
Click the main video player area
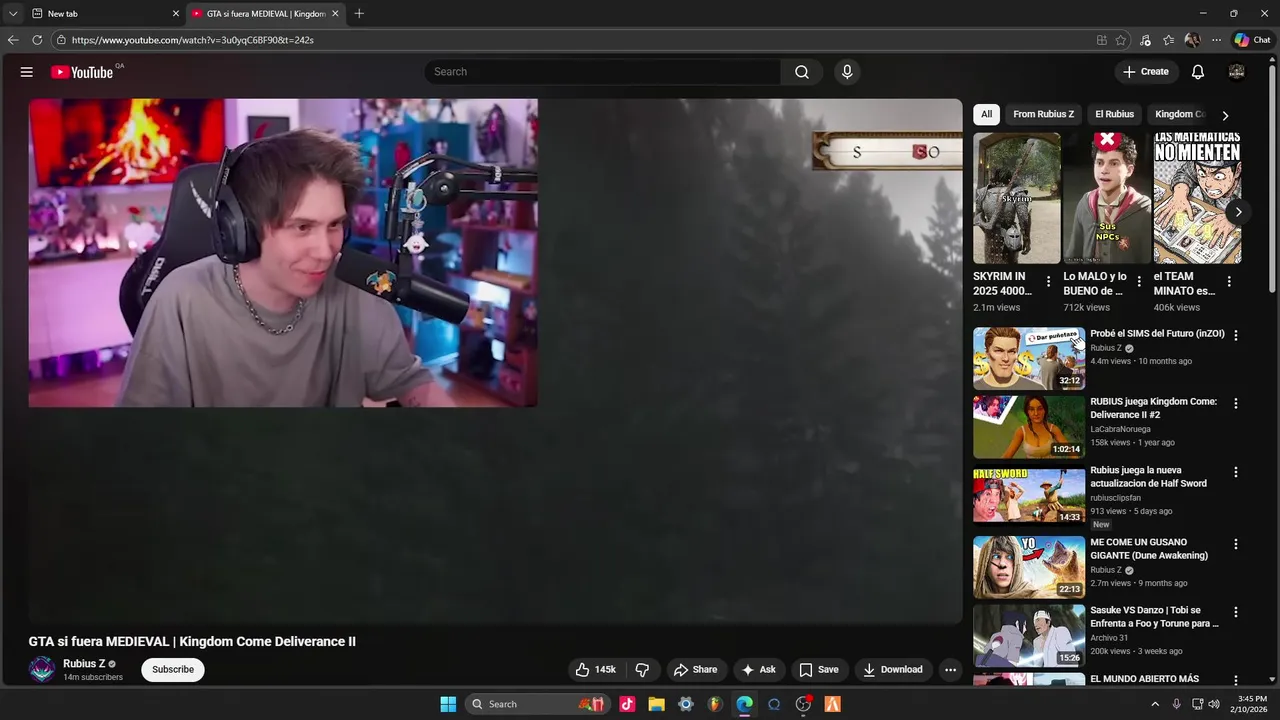(495, 361)
